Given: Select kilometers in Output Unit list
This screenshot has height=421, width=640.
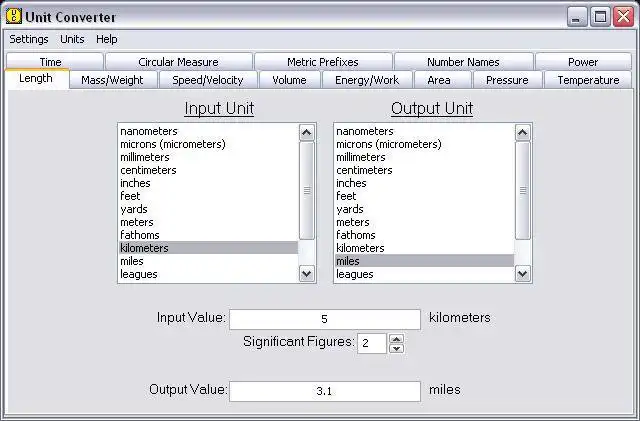Looking at the screenshot, I should (424, 248).
